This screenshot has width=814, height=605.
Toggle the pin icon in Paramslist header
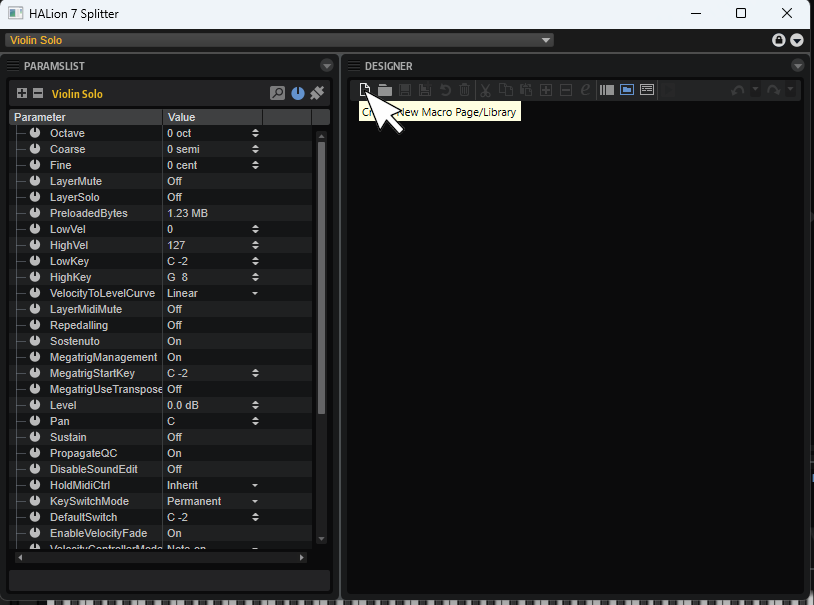pyautogui.click(x=317, y=93)
